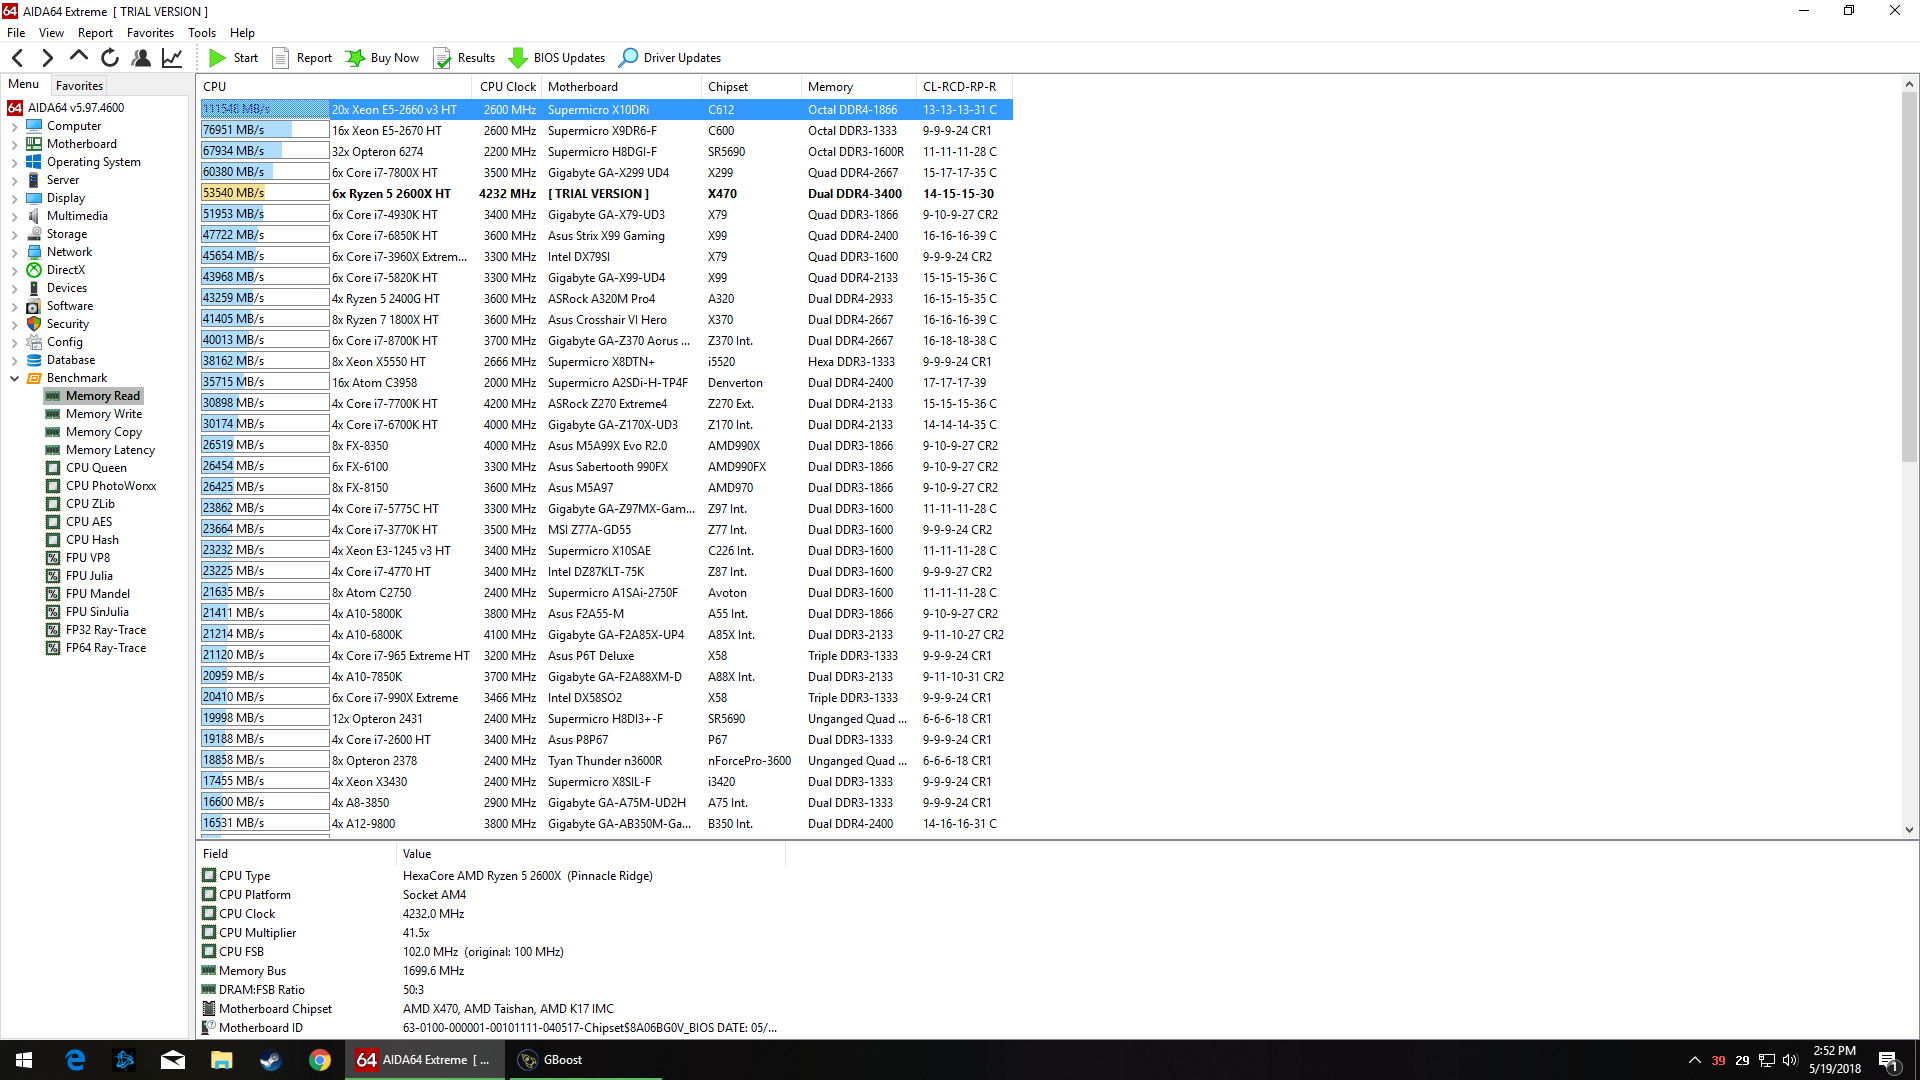Viewport: 1920px width, 1080px height.
Task: Click the Up level arrow icon
Action: (x=79, y=58)
